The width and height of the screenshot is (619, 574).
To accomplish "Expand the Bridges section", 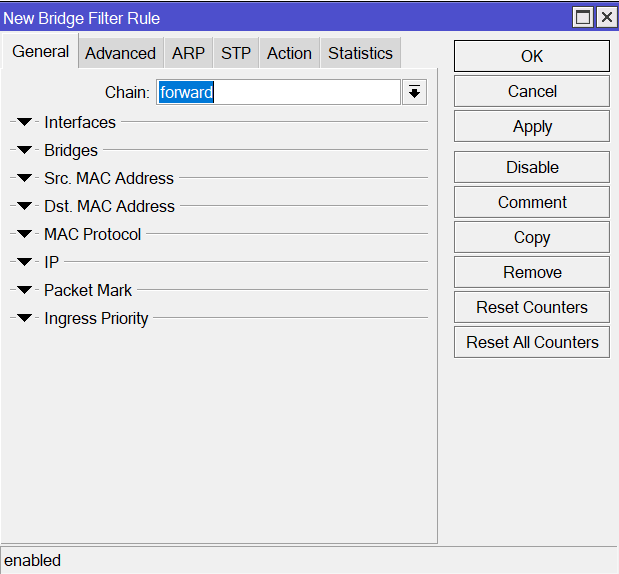I will tap(24, 150).
